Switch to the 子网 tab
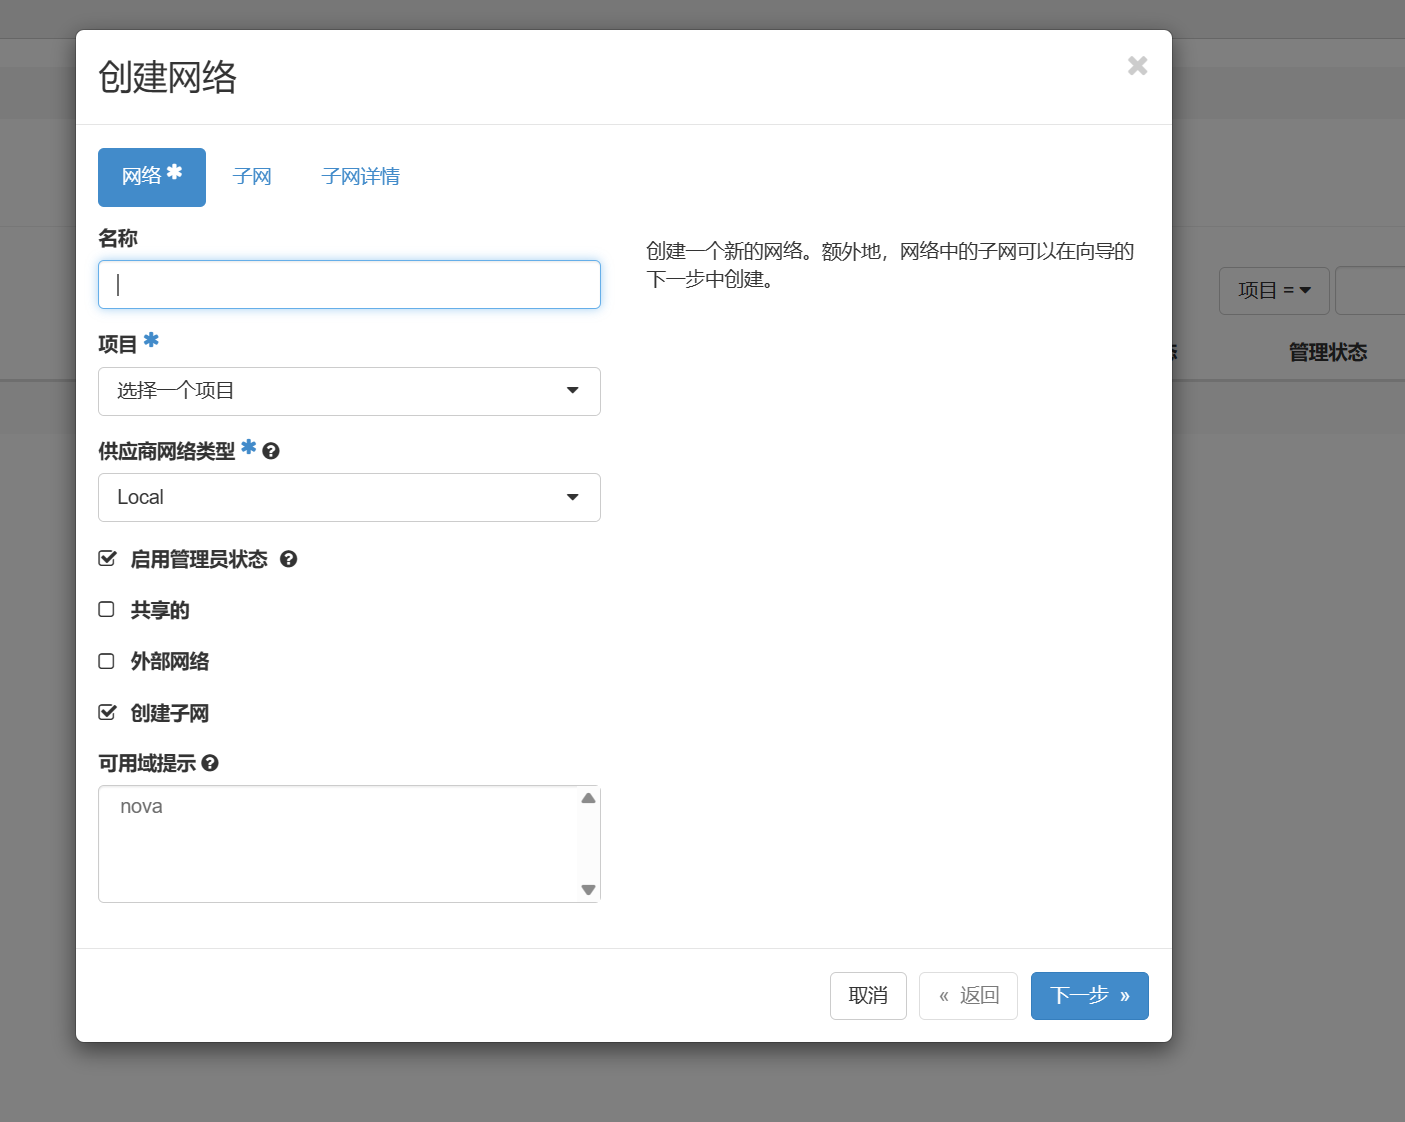 pos(252,177)
